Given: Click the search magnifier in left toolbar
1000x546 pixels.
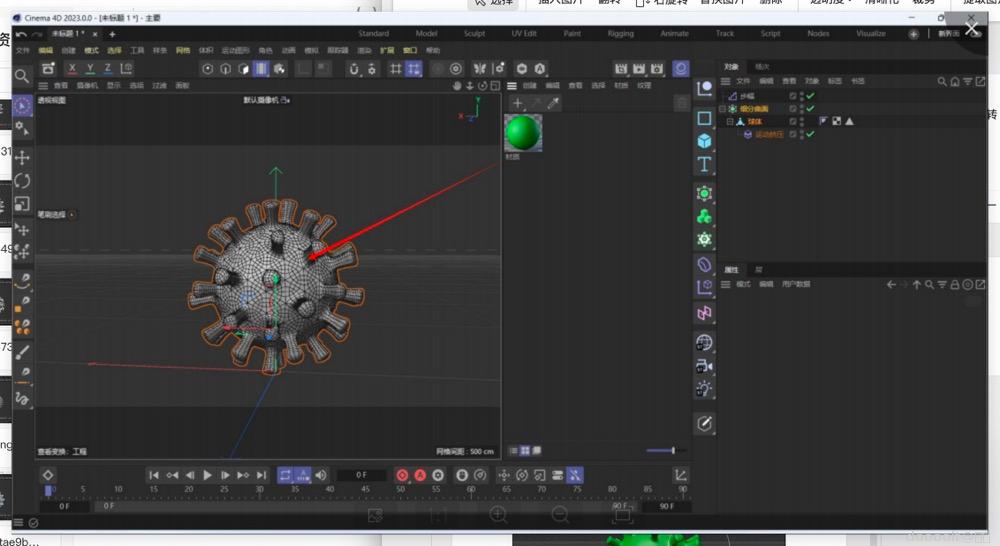Looking at the screenshot, I should (22, 76).
